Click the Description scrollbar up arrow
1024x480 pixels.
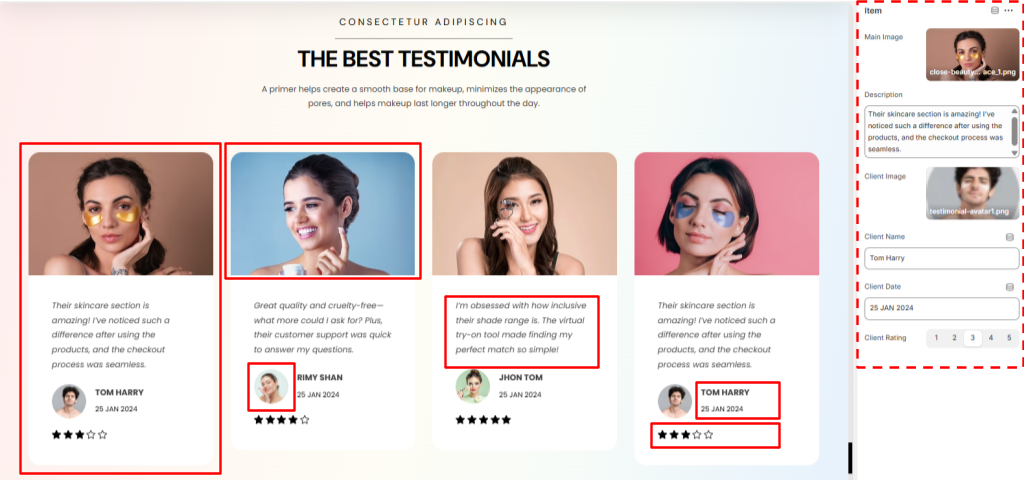click(1014, 111)
